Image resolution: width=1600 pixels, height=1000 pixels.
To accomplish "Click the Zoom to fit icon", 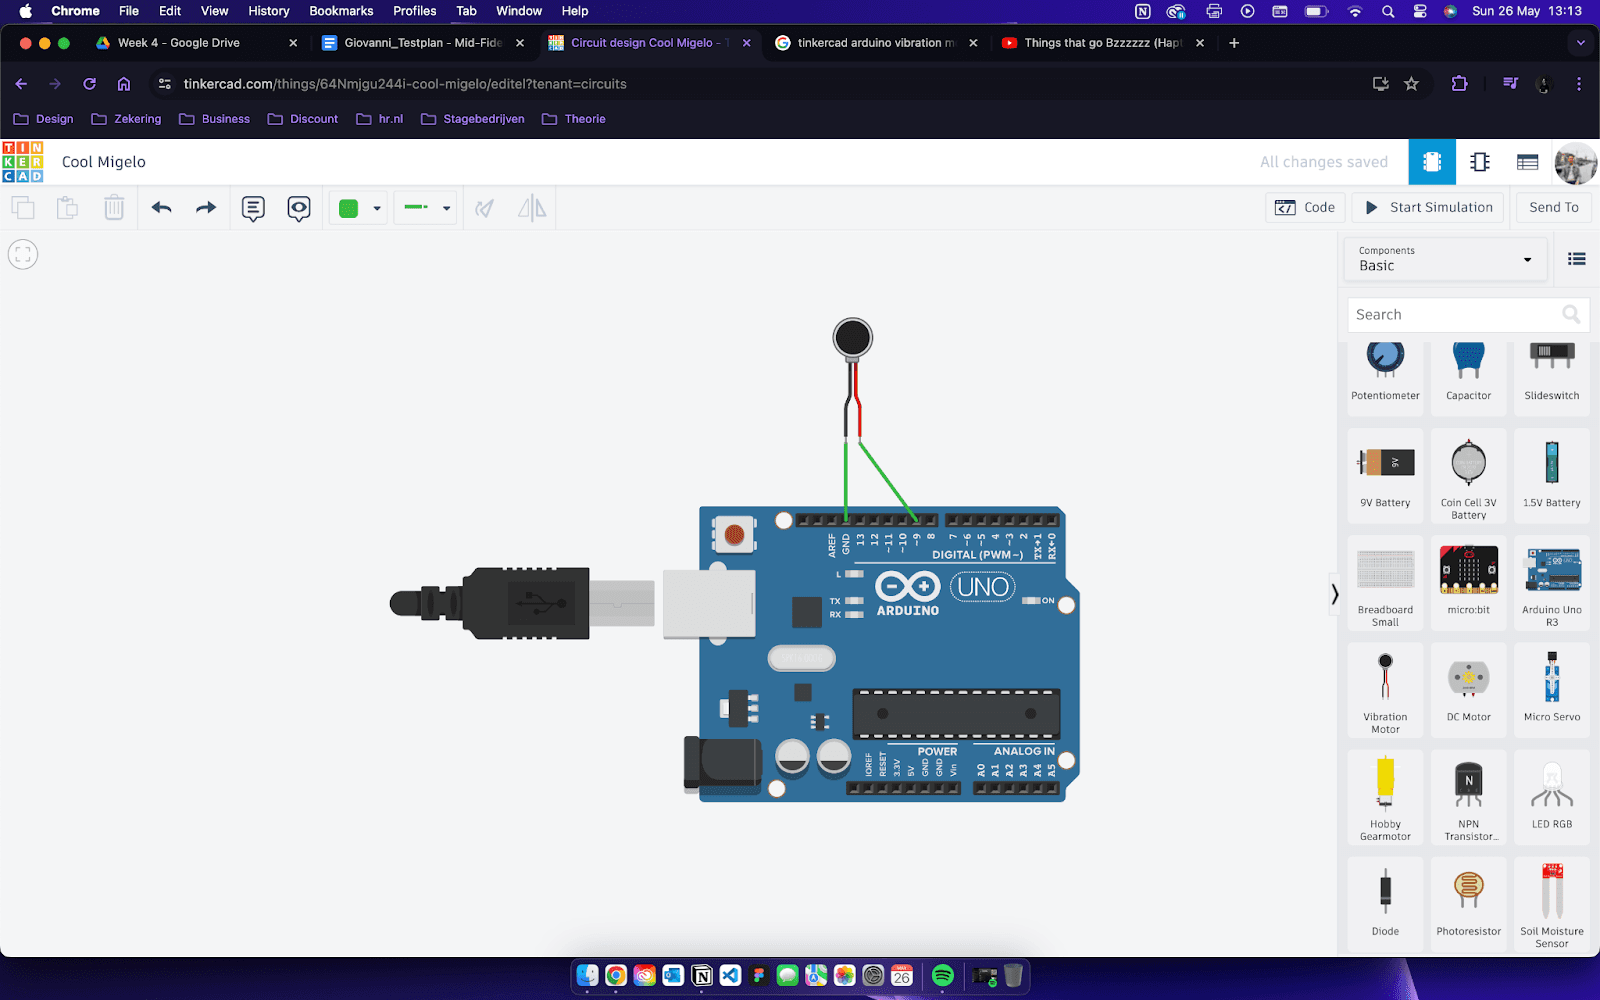I will click(23, 254).
